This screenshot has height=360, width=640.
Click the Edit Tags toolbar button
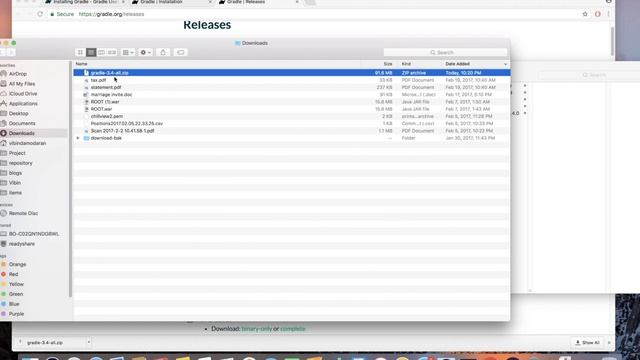tap(180, 52)
